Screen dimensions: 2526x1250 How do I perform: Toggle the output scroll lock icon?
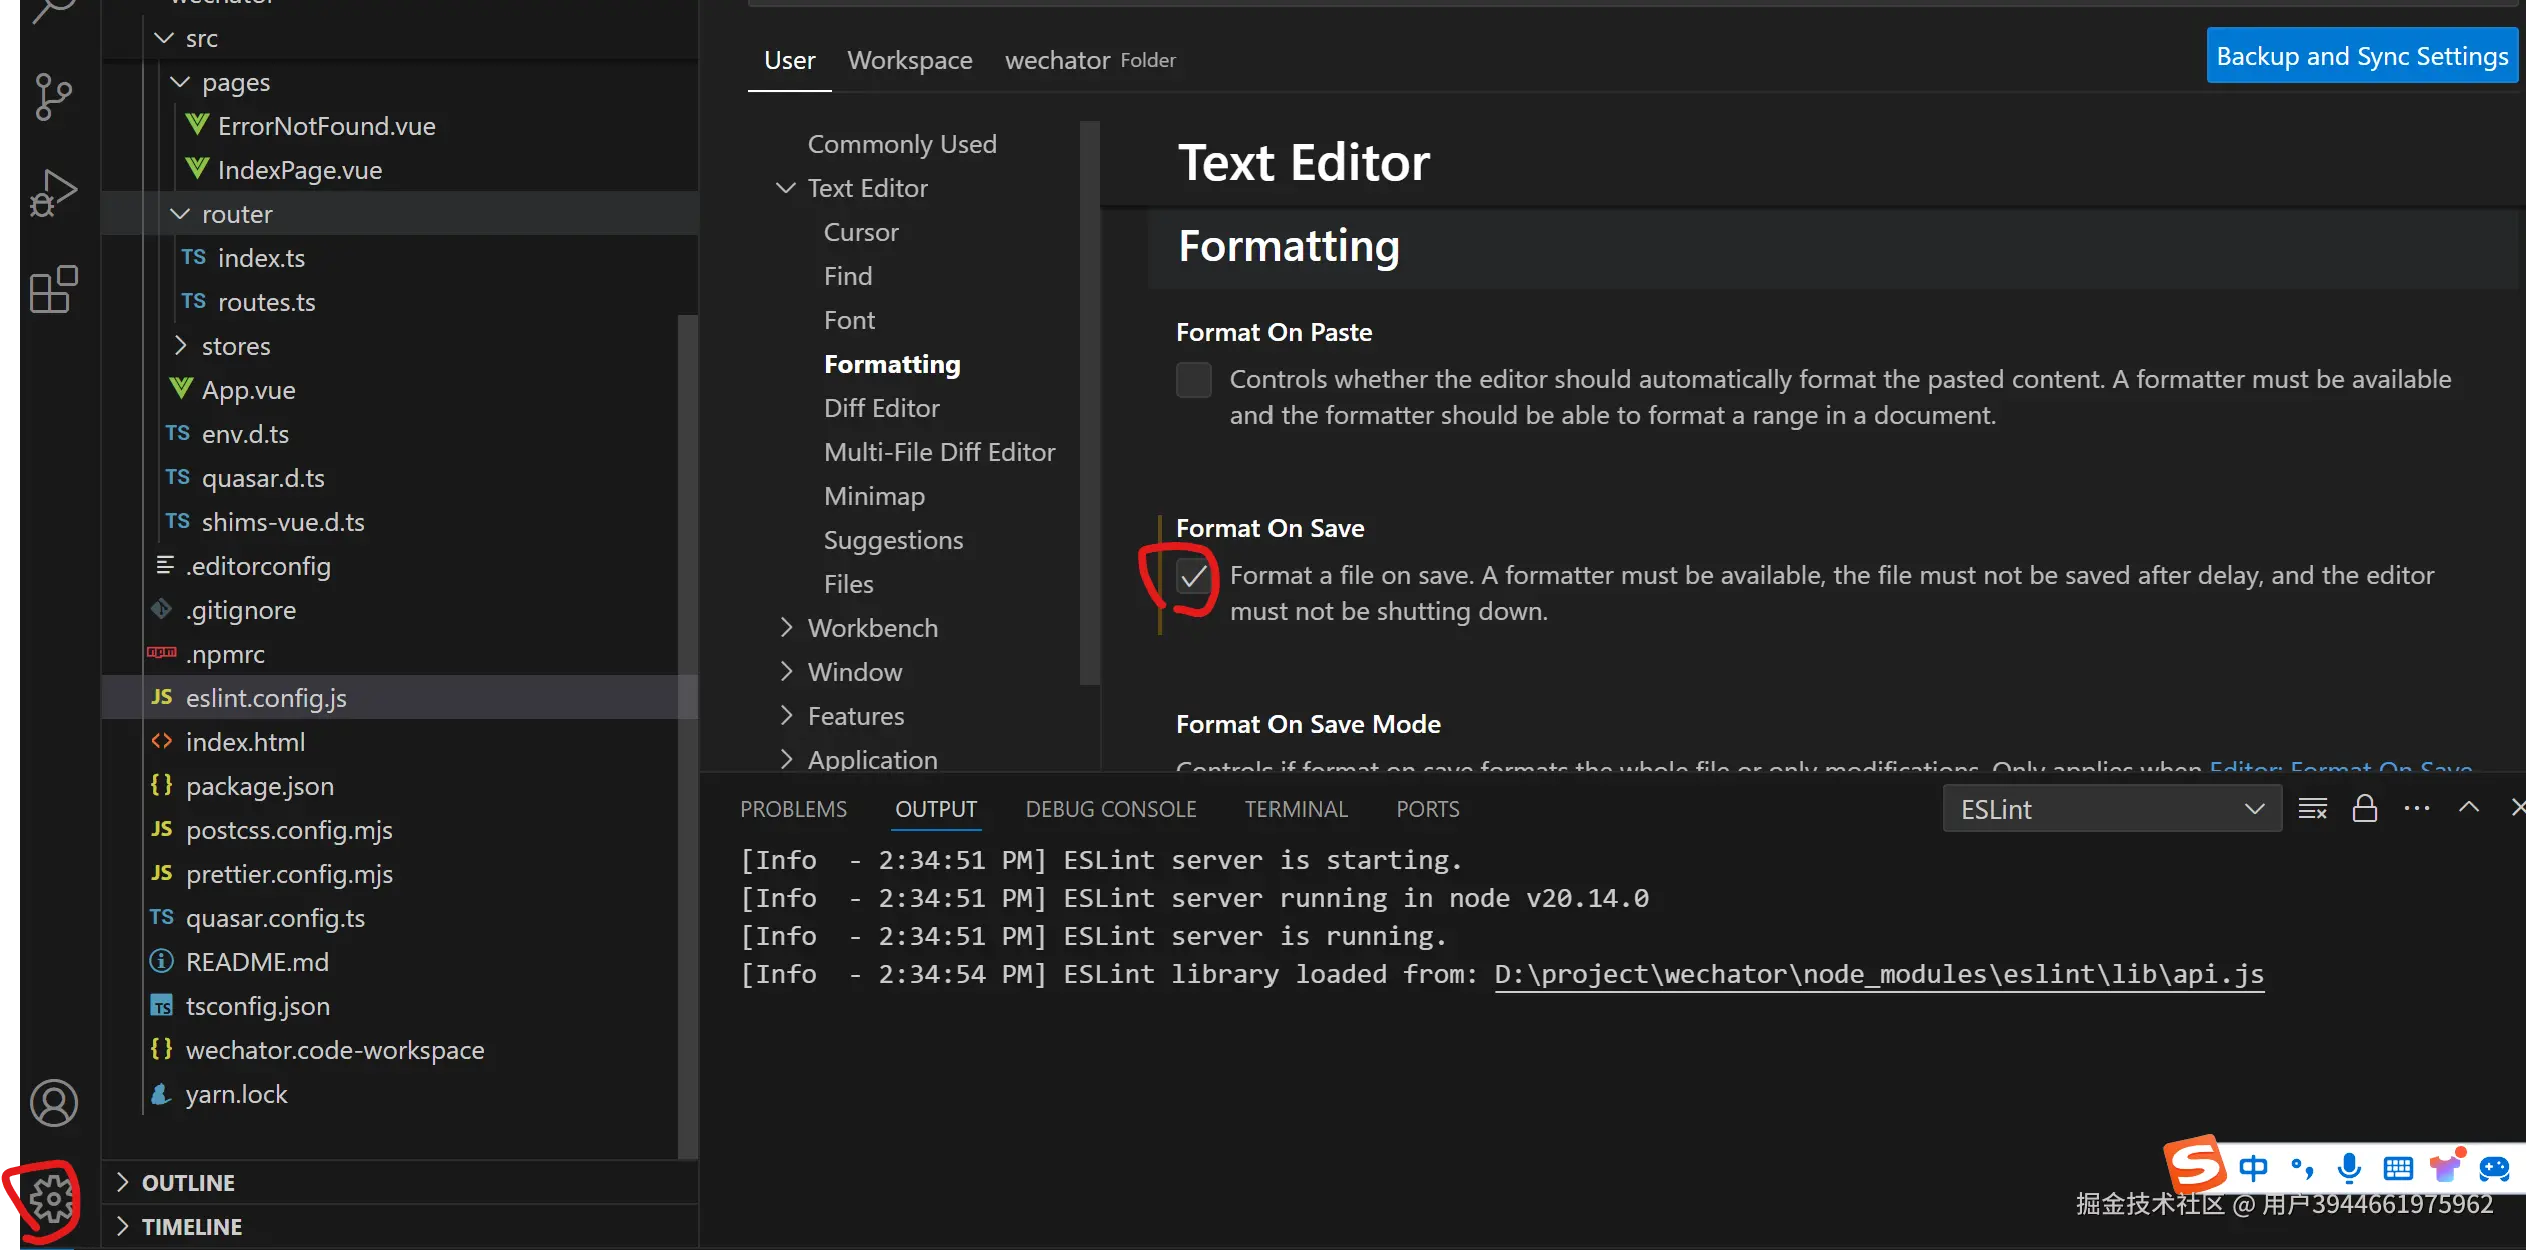click(2365, 809)
